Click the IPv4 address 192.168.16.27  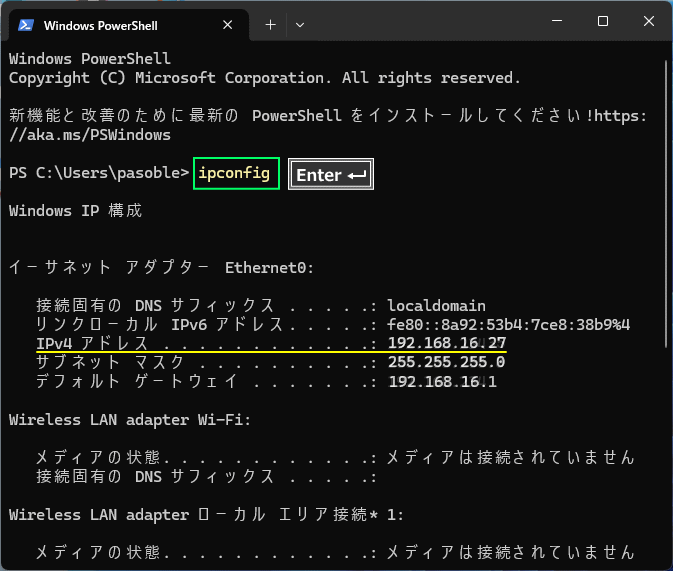coord(447,343)
